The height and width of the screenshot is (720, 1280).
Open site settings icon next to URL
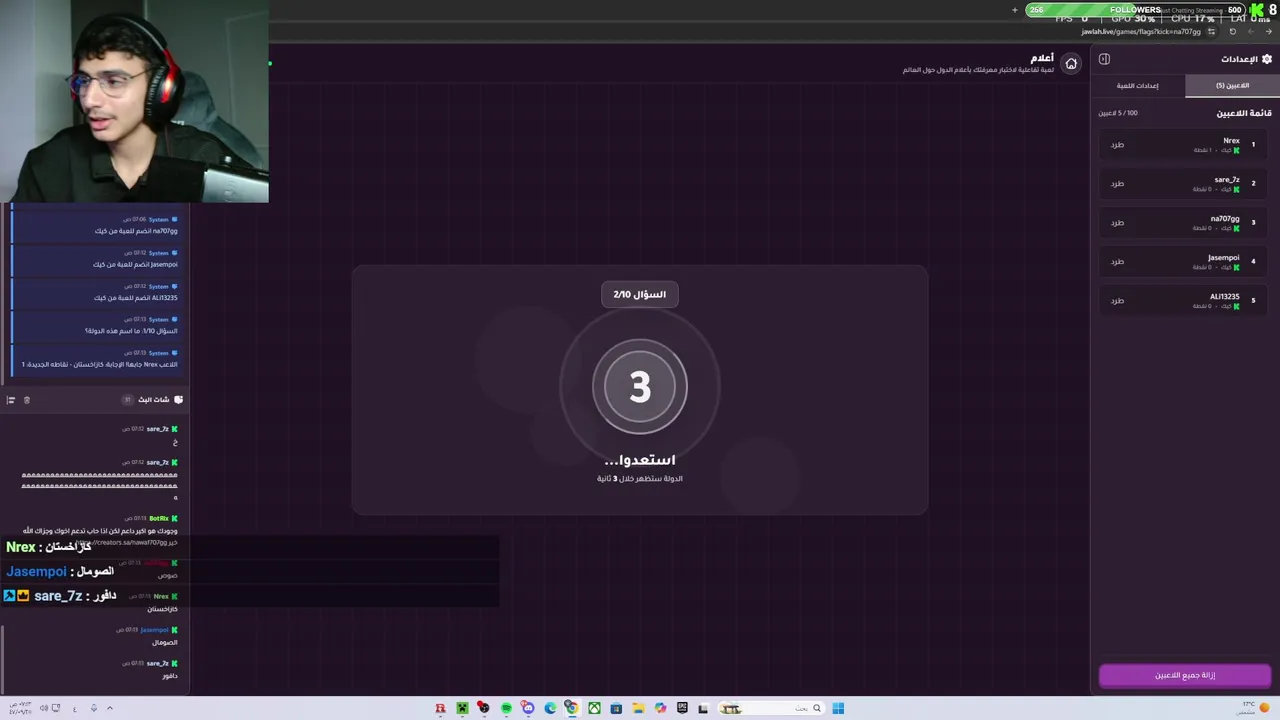coord(1212,31)
